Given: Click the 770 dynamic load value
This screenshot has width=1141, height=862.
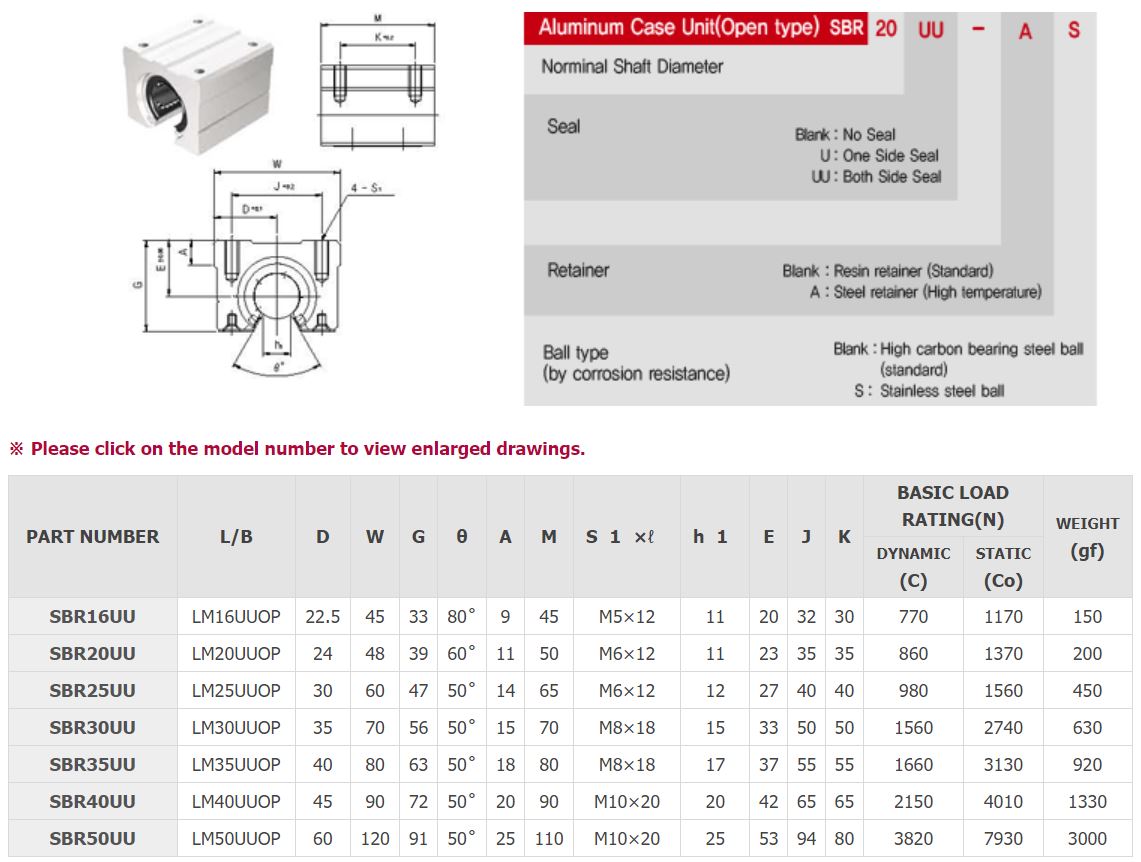Looking at the screenshot, I should tap(913, 617).
